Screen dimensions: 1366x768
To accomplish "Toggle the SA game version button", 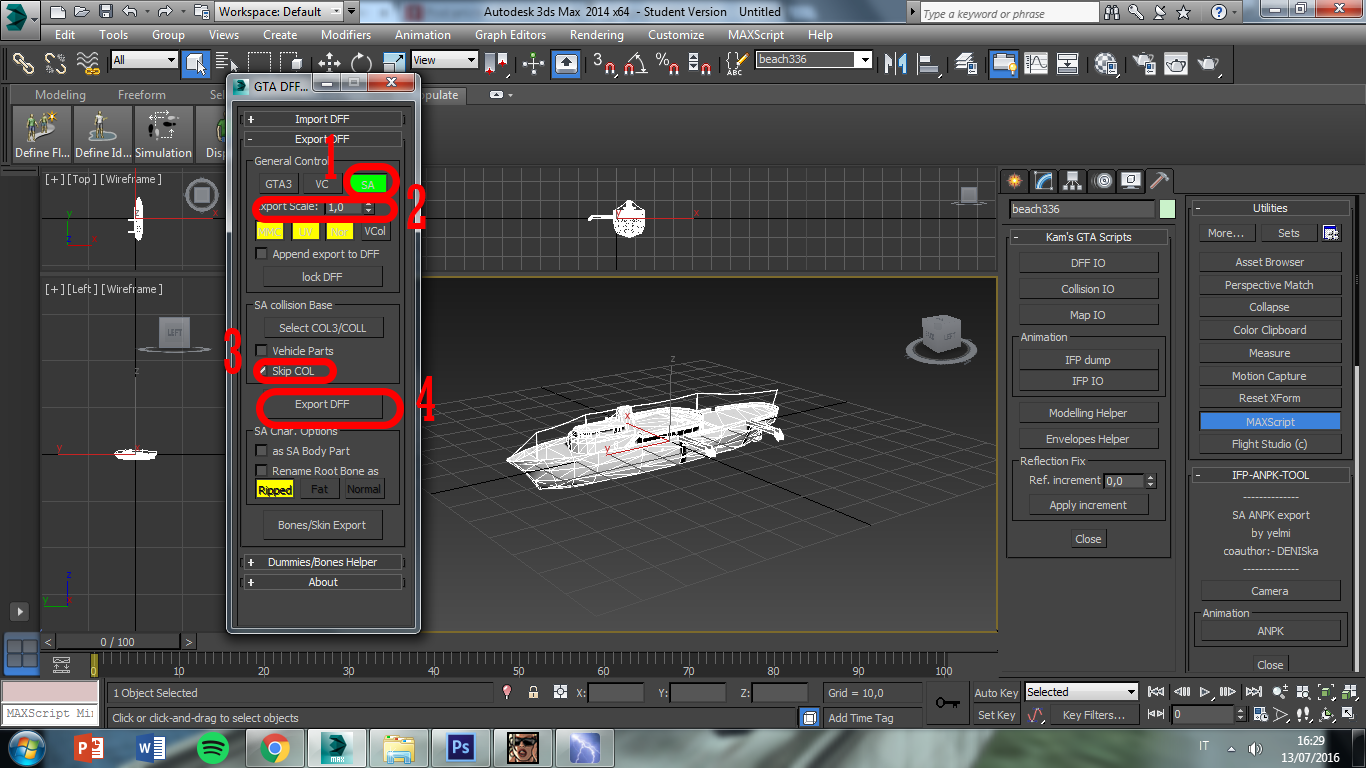I will 368,184.
